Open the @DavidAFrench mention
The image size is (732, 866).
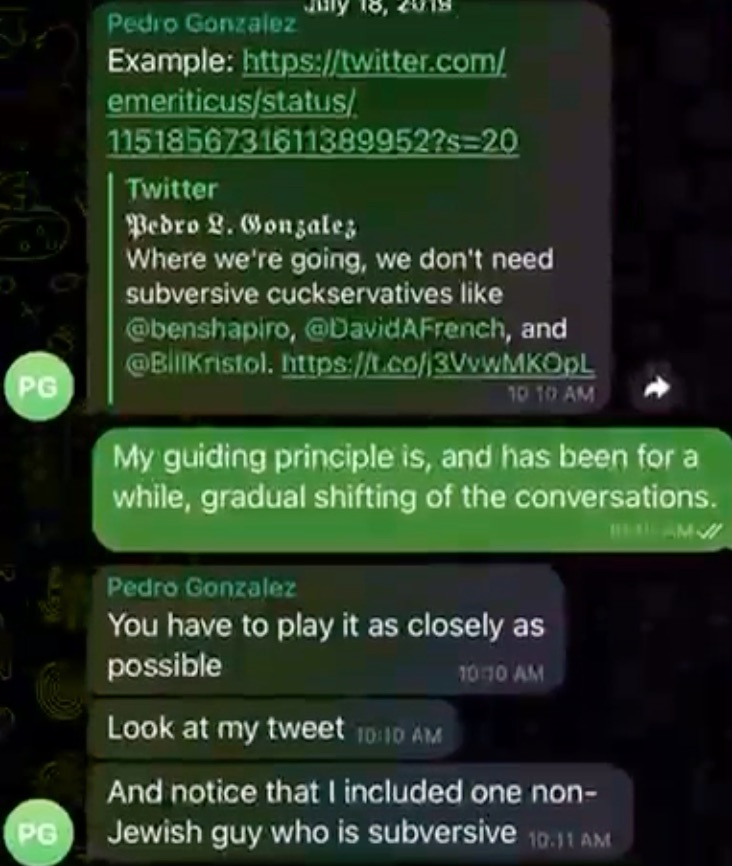click(404, 329)
